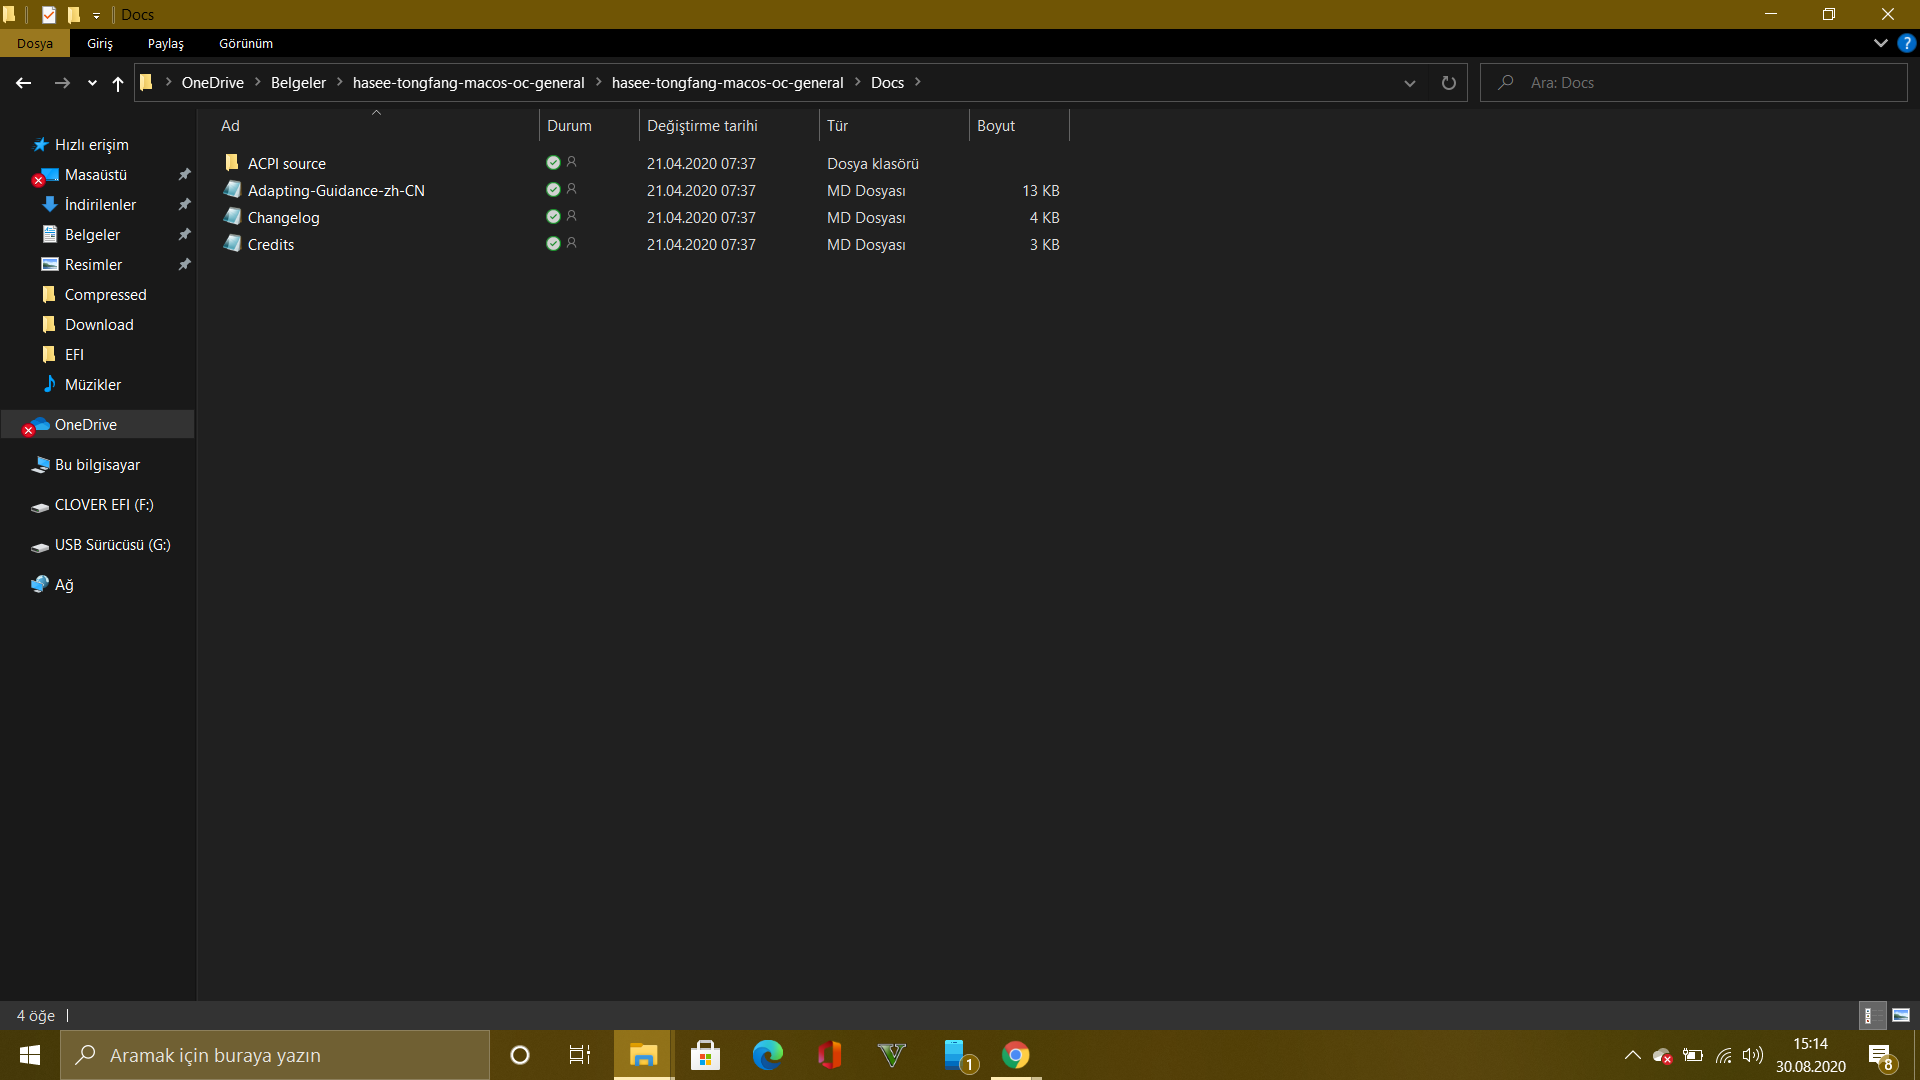
Task: Click the help question mark icon
Action: pos(1907,43)
